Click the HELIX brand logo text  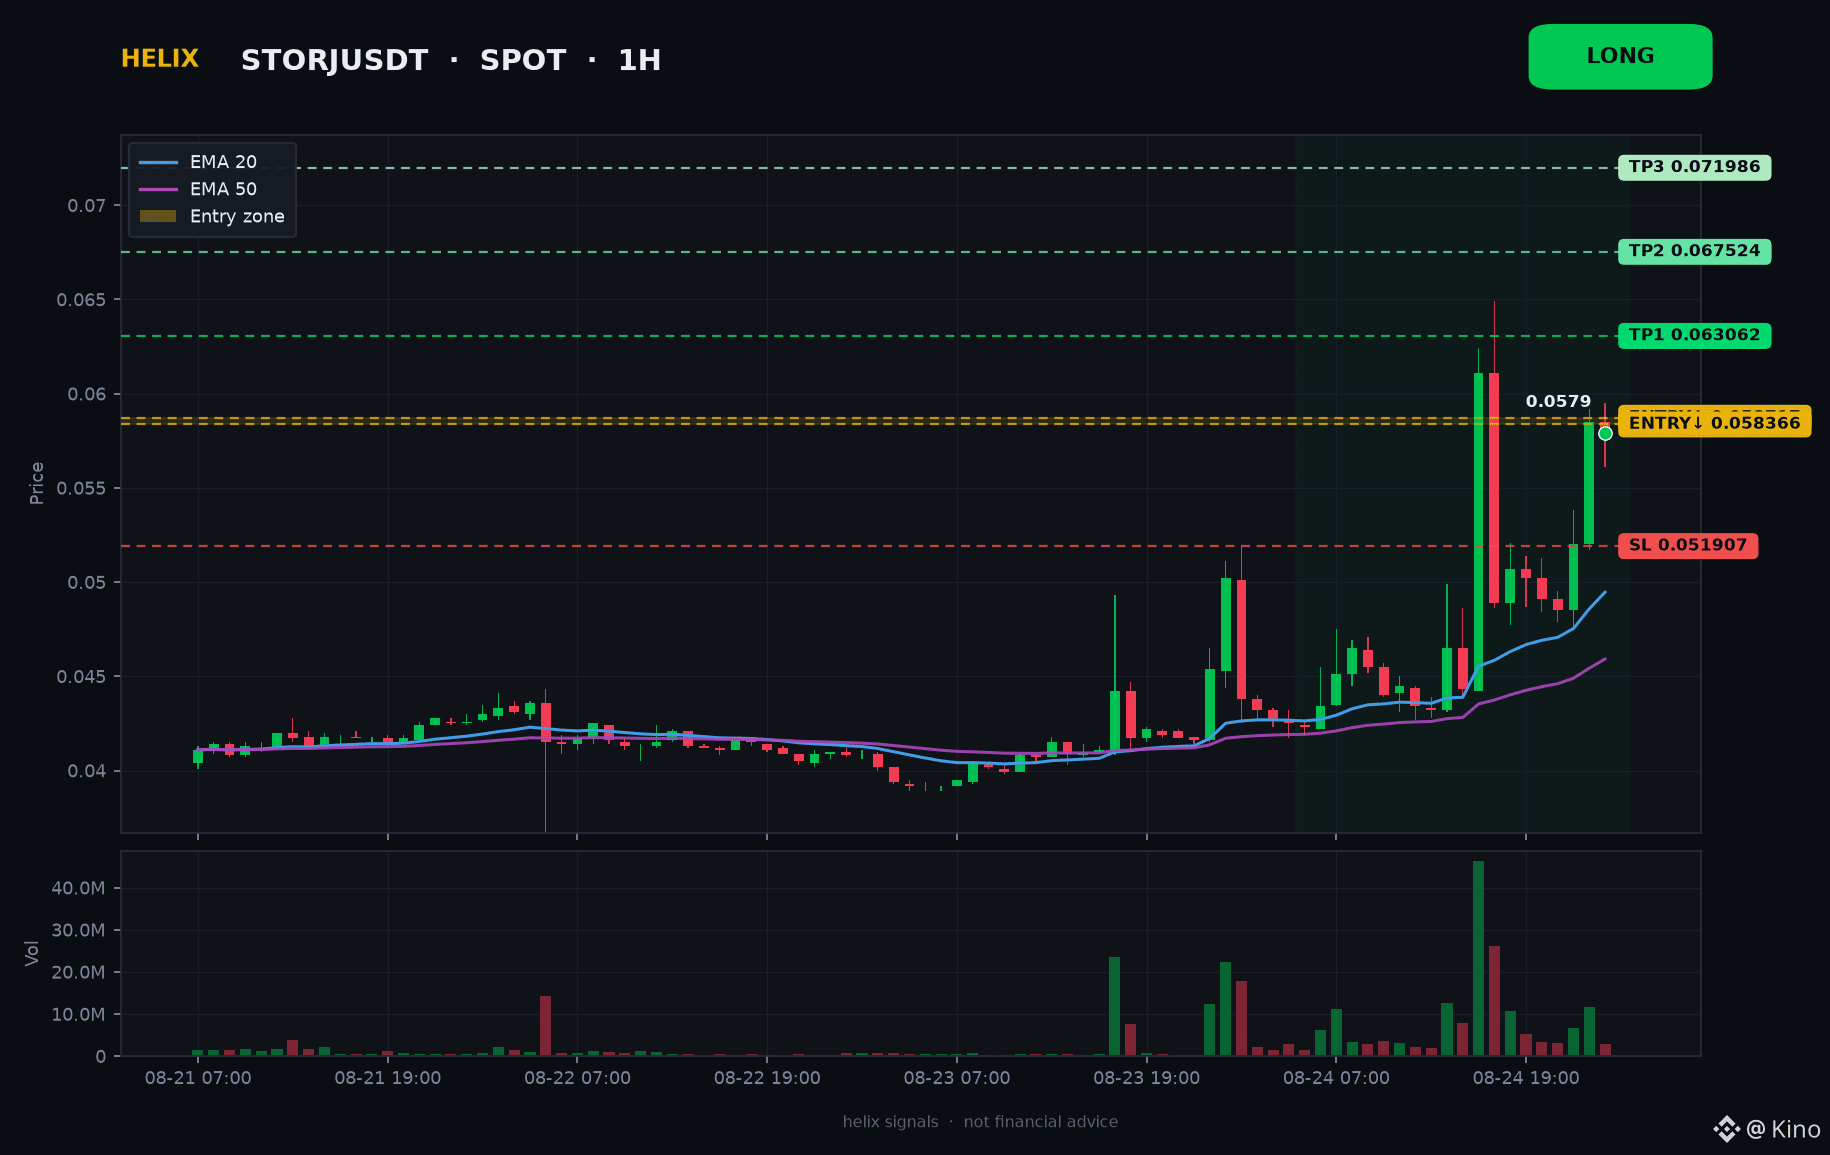[160, 59]
